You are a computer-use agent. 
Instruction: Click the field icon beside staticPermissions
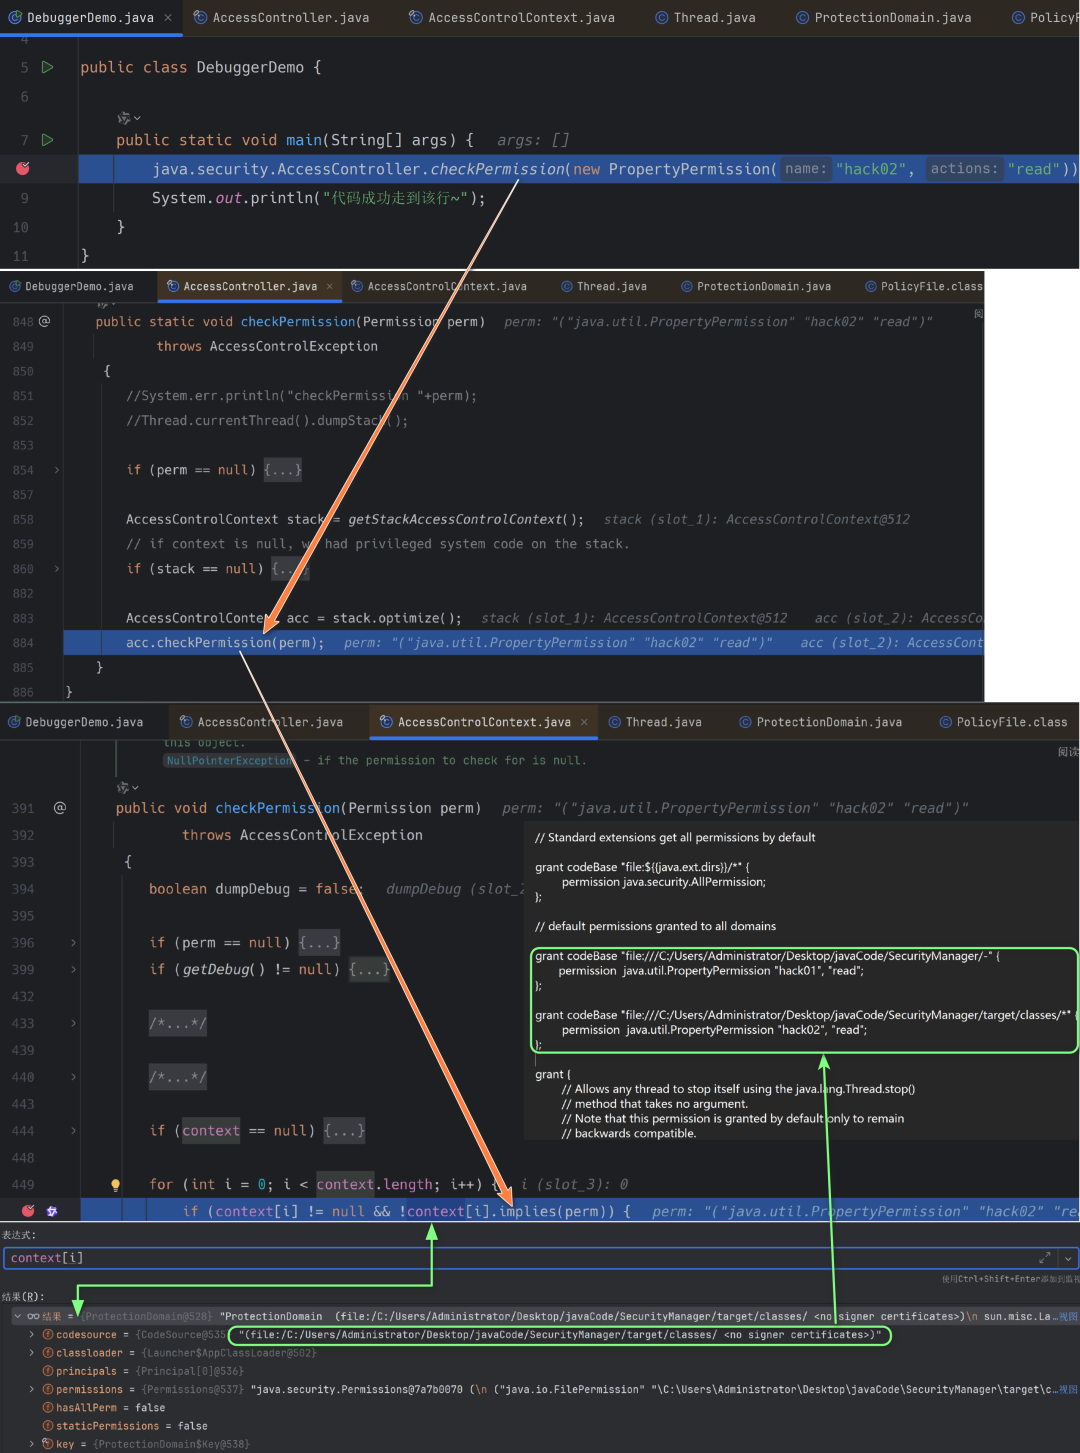pyautogui.click(x=48, y=1426)
